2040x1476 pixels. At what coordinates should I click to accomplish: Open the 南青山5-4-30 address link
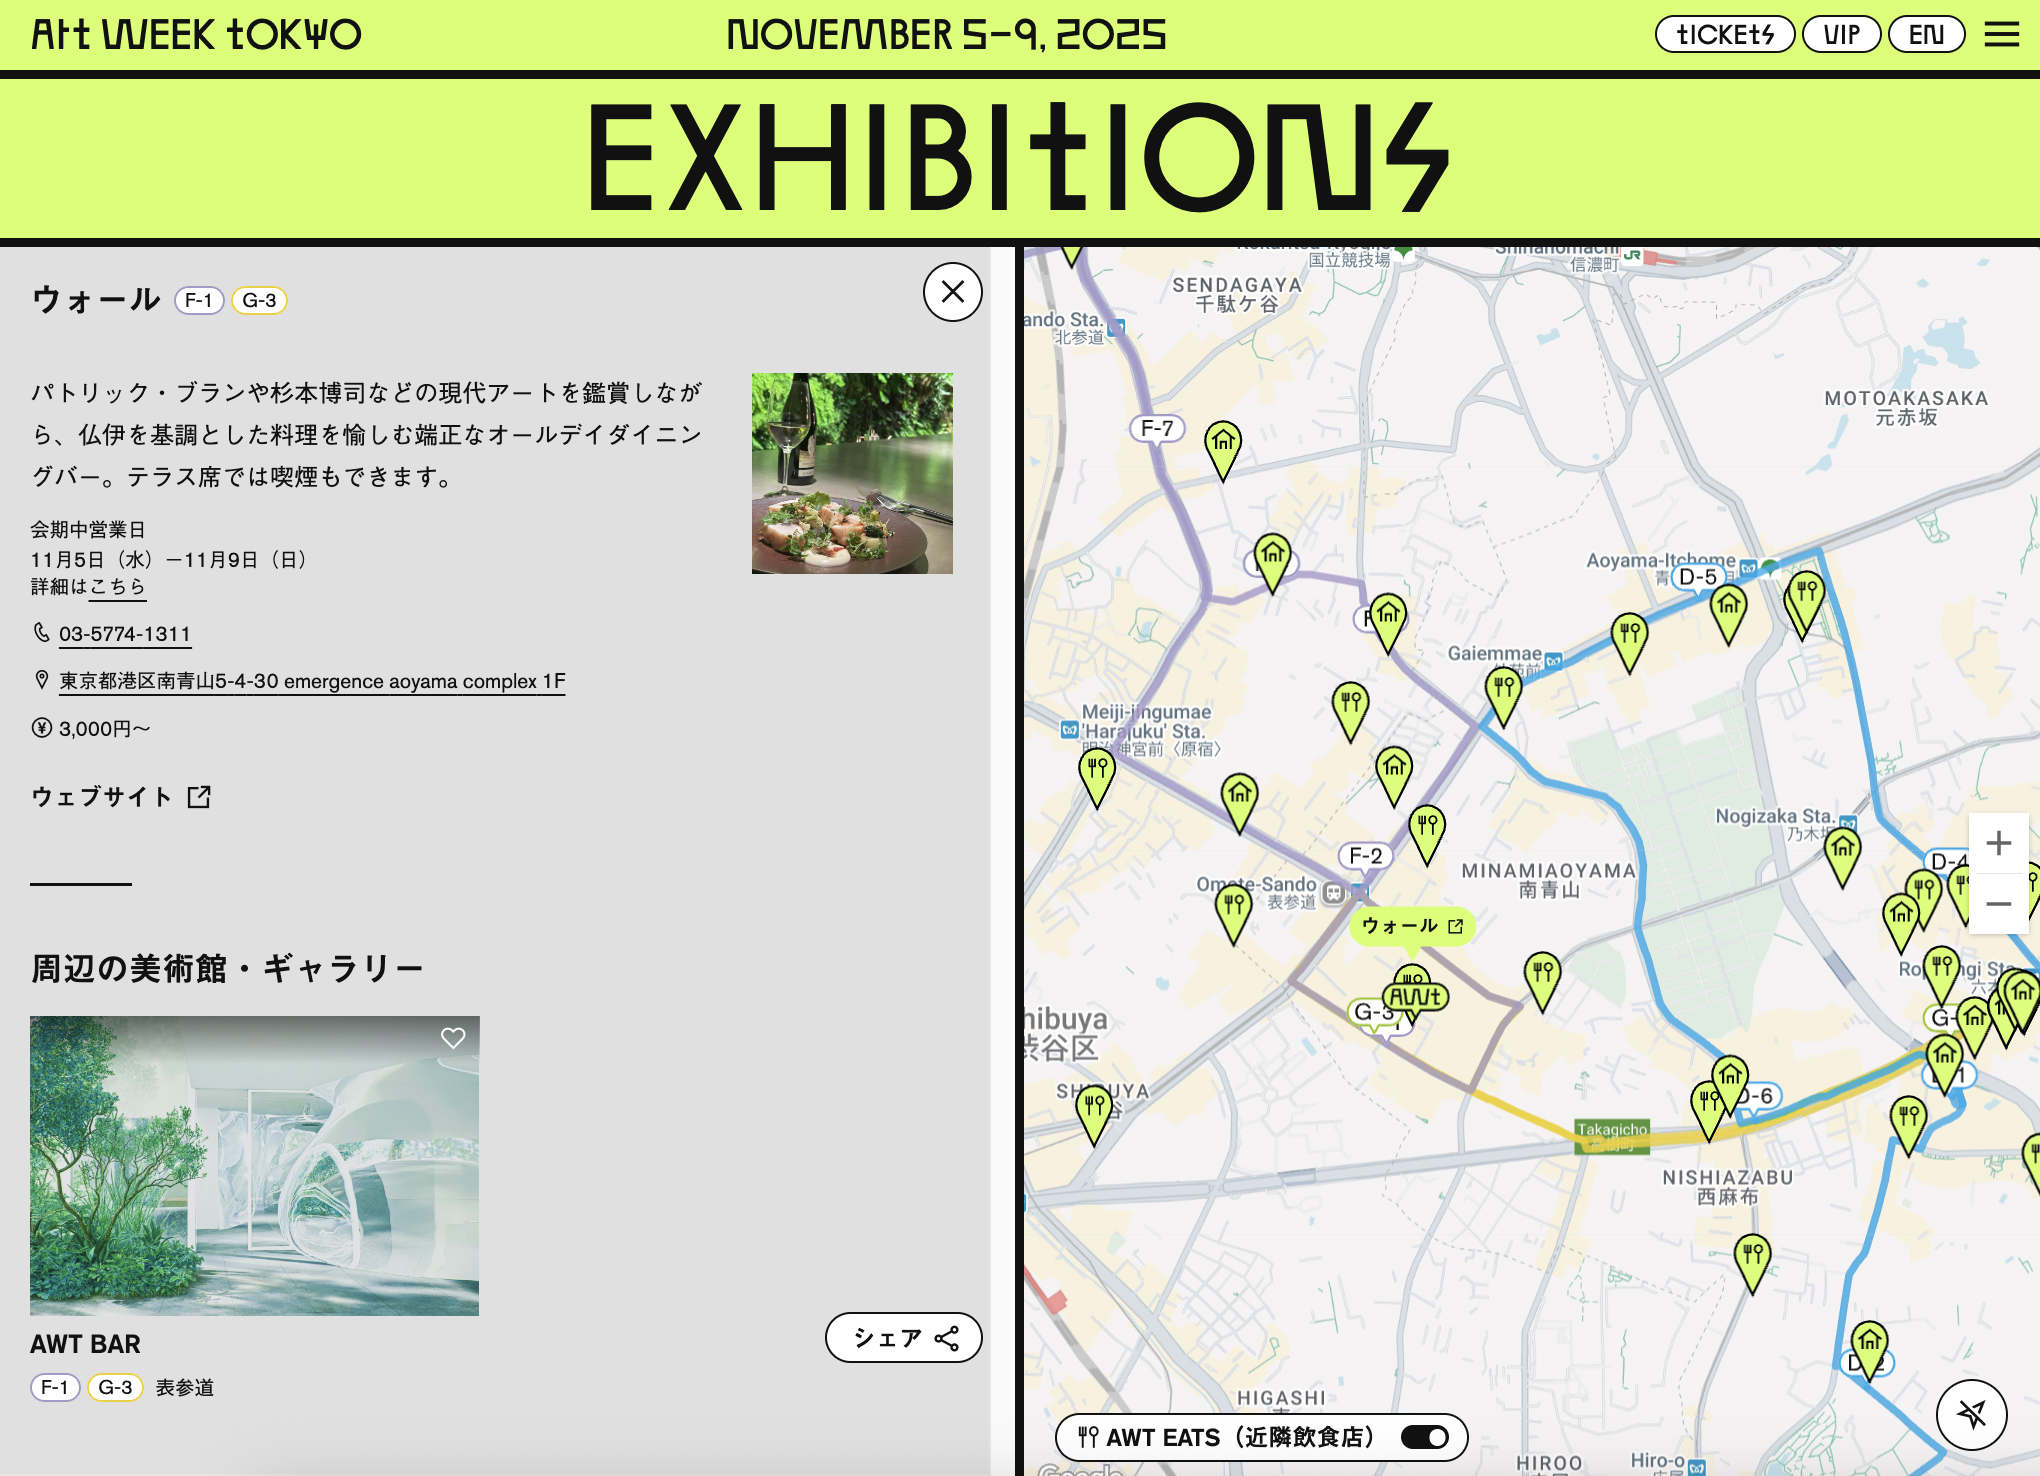[x=311, y=681]
